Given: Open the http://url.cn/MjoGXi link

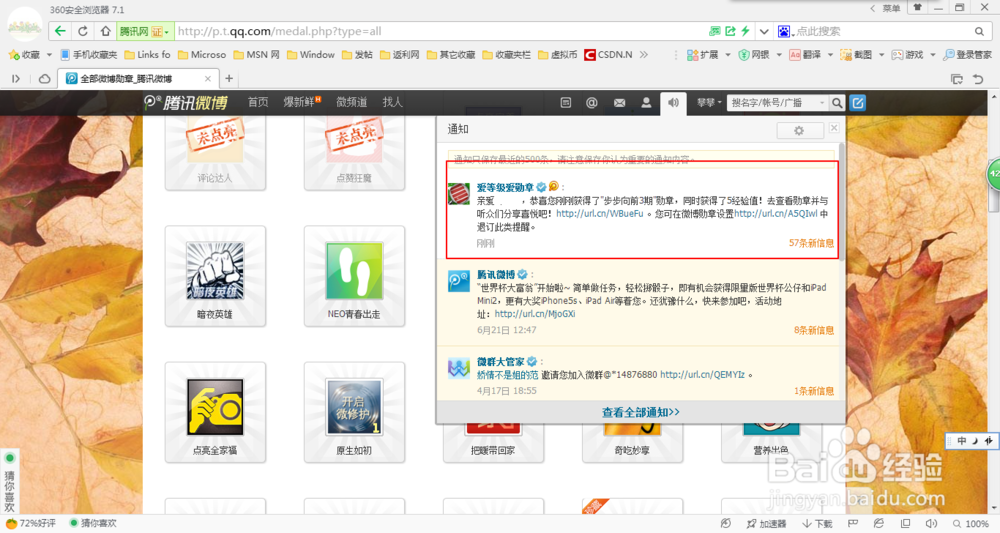Looking at the screenshot, I should pos(534,314).
